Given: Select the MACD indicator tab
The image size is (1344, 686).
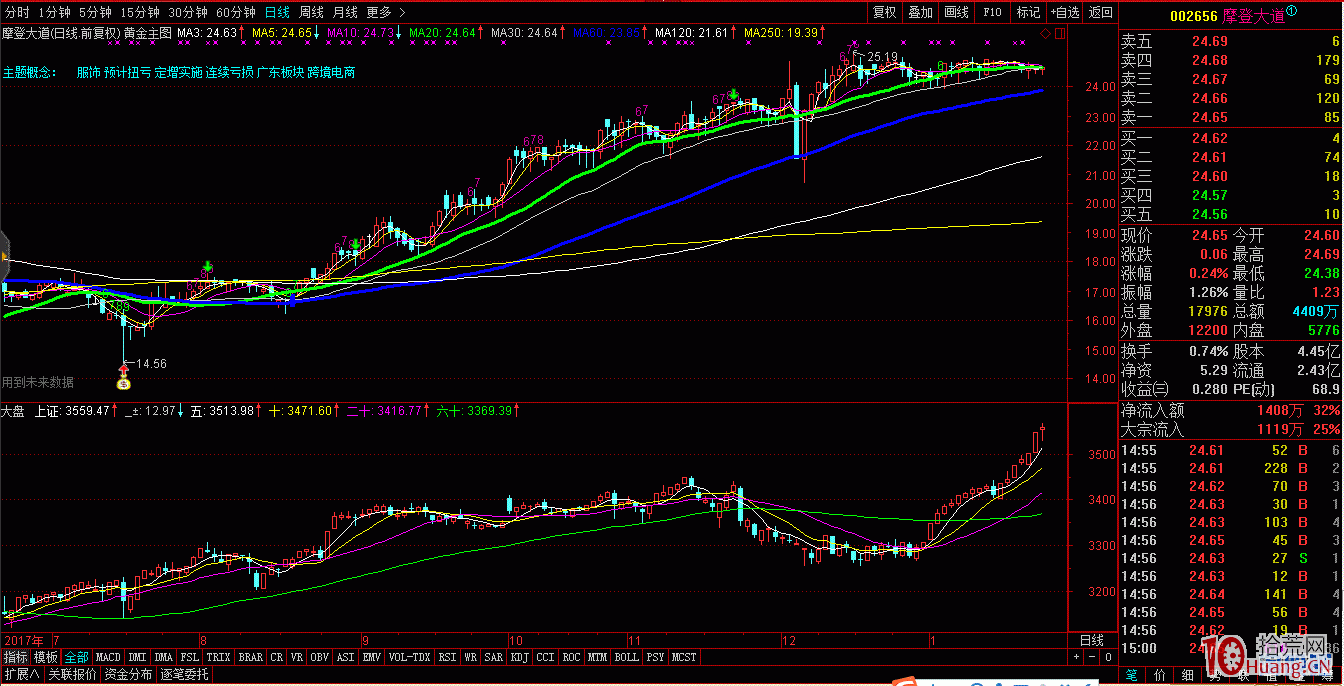Looking at the screenshot, I should pos(108,658).
